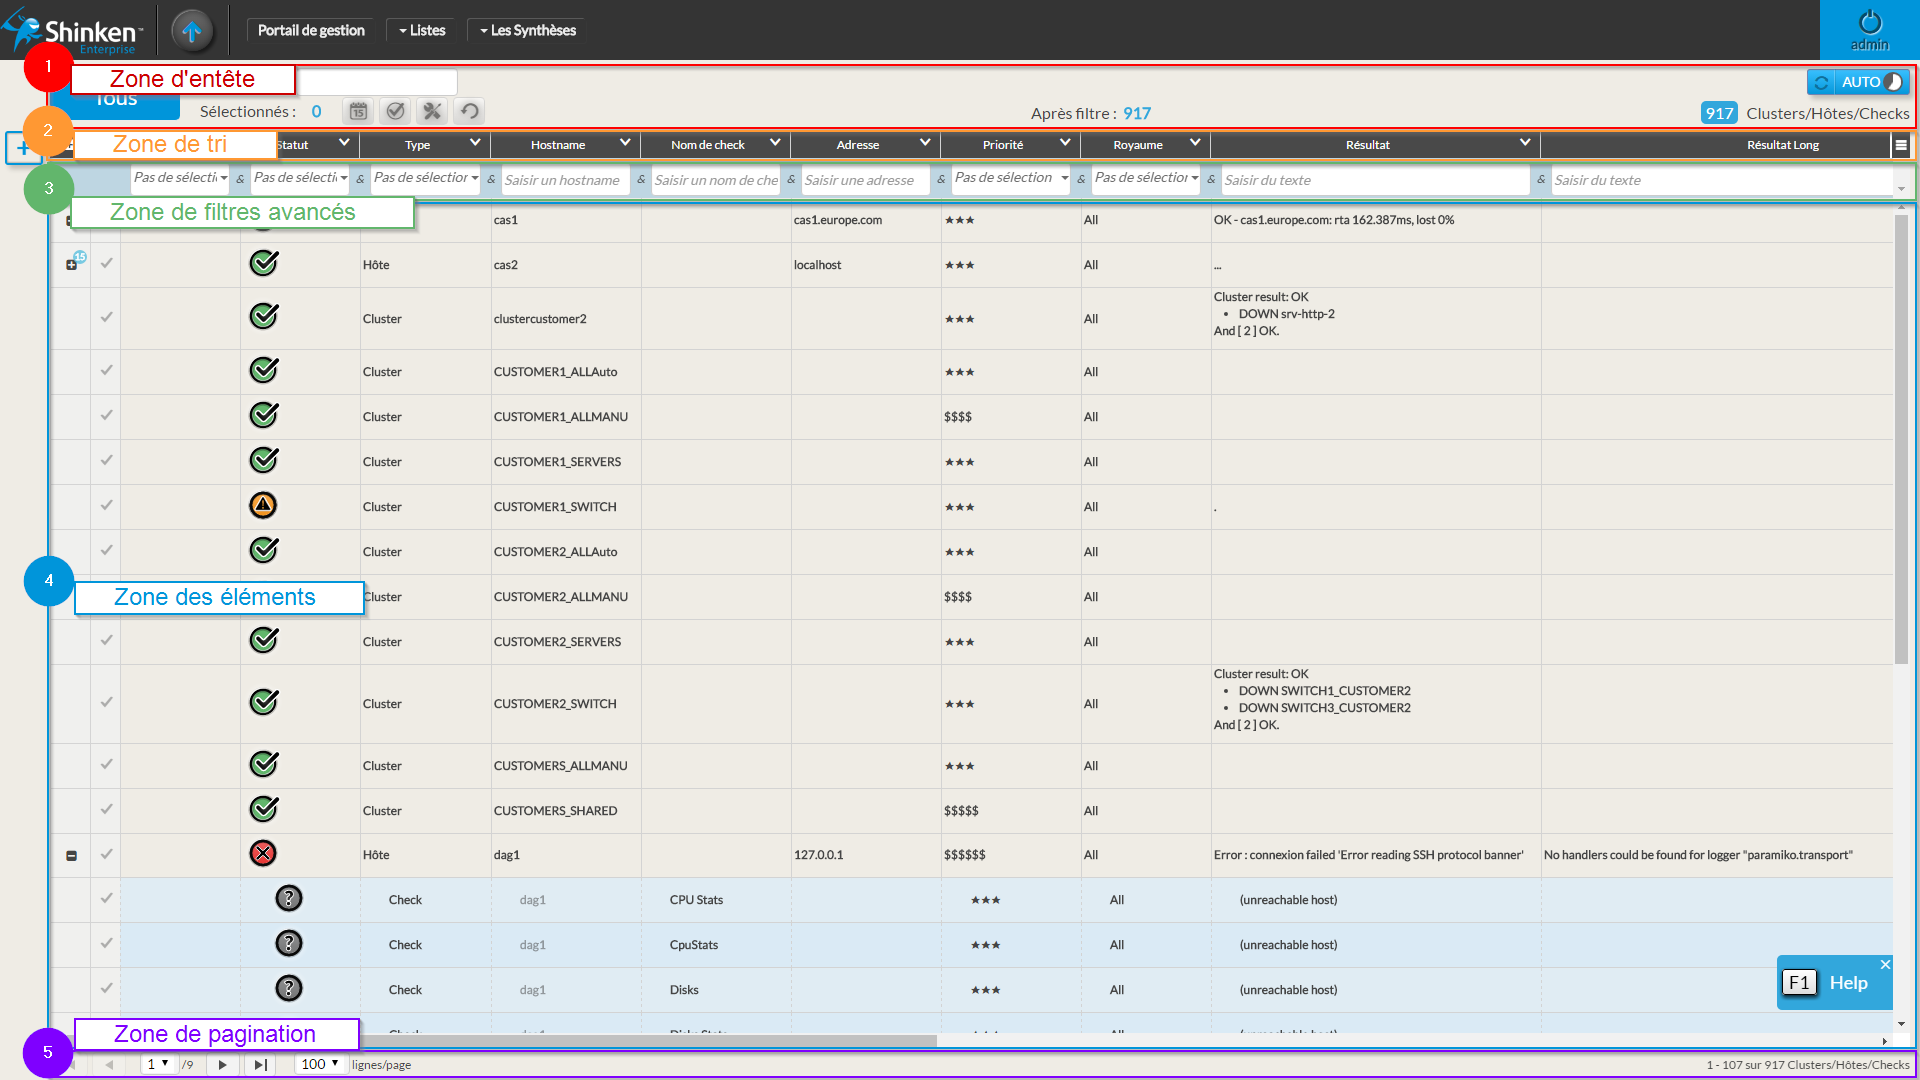Go to the next page arrow
This screenshot has width=1920, height=1080.
pos(222,1065)
